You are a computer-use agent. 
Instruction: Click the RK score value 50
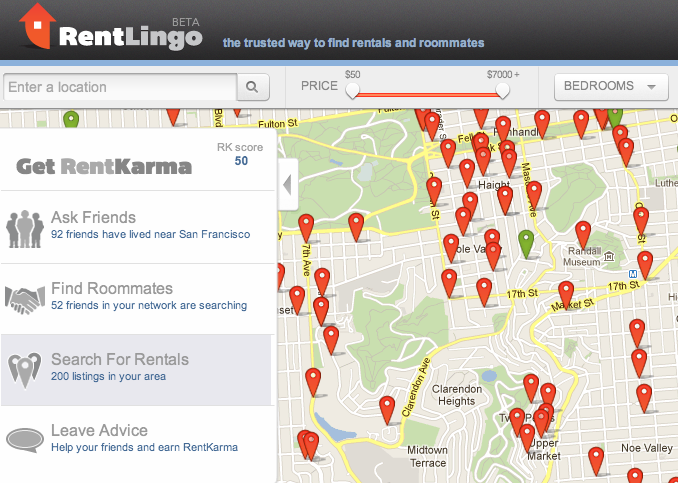point(241,161)
